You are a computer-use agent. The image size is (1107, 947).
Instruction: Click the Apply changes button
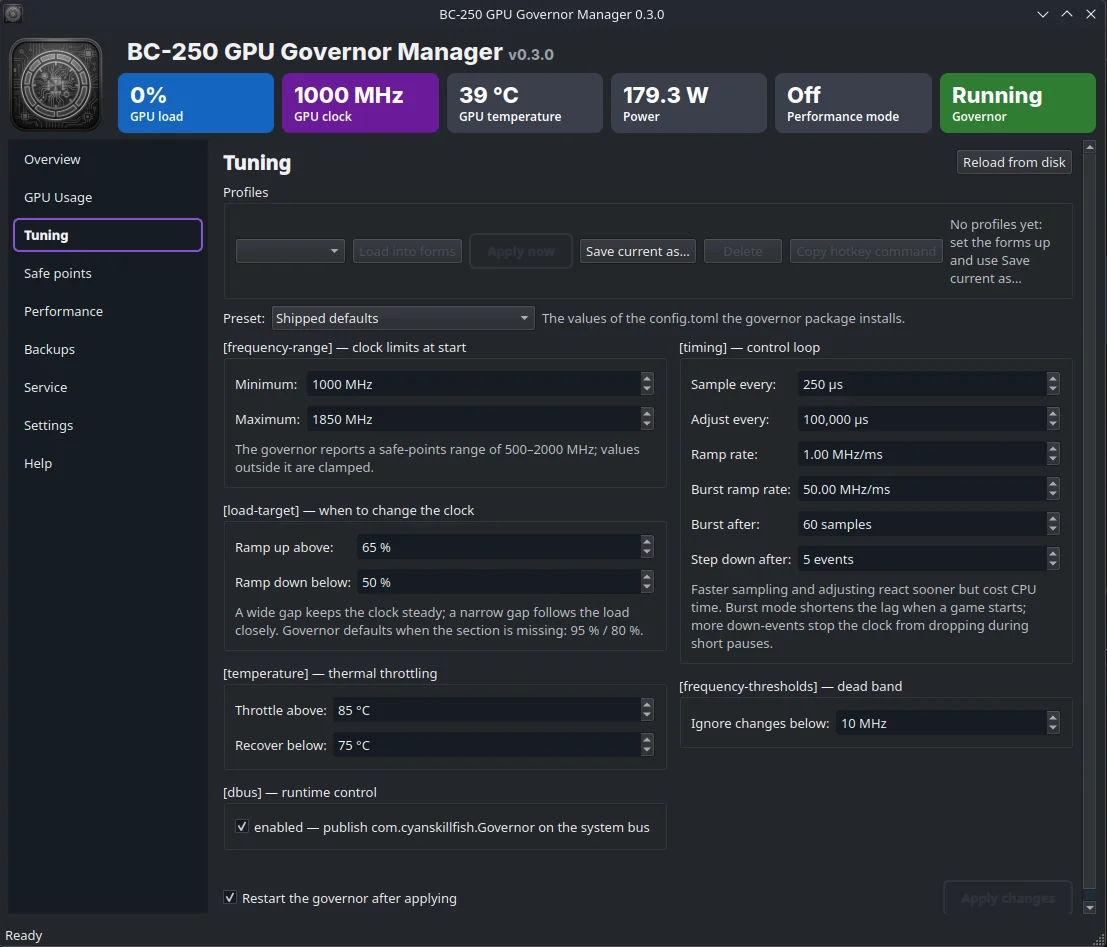pyautogui.click(x=1007, y=898)
